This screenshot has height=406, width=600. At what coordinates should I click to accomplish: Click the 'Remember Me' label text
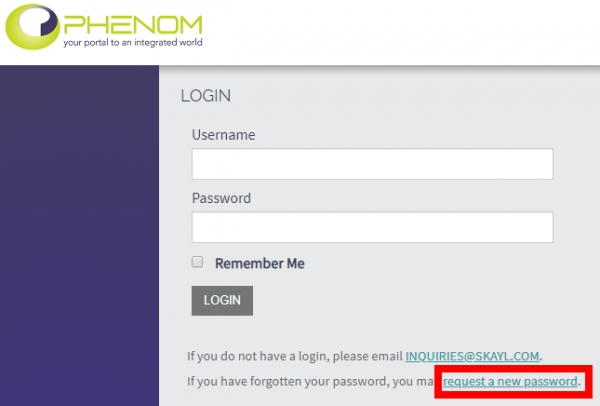tap(259, 264)
